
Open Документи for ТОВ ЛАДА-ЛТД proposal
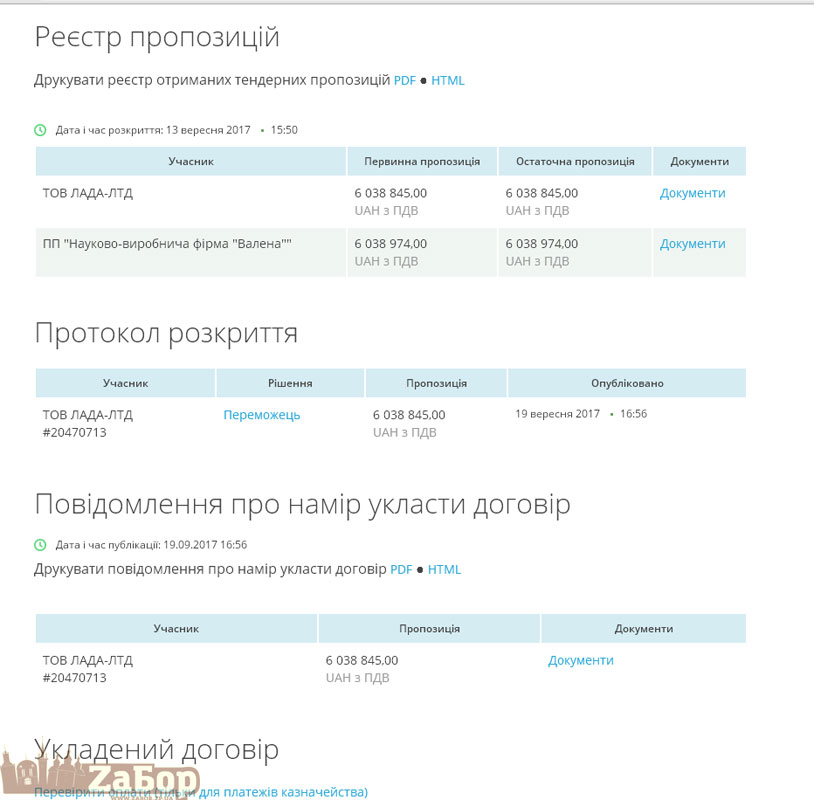(693, 193)
